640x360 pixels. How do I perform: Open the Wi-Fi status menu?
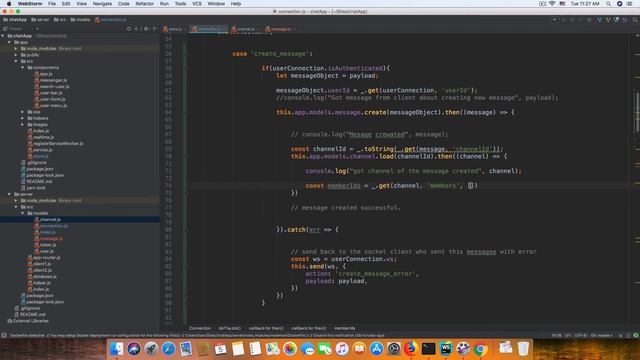click(x=552, y=4)
